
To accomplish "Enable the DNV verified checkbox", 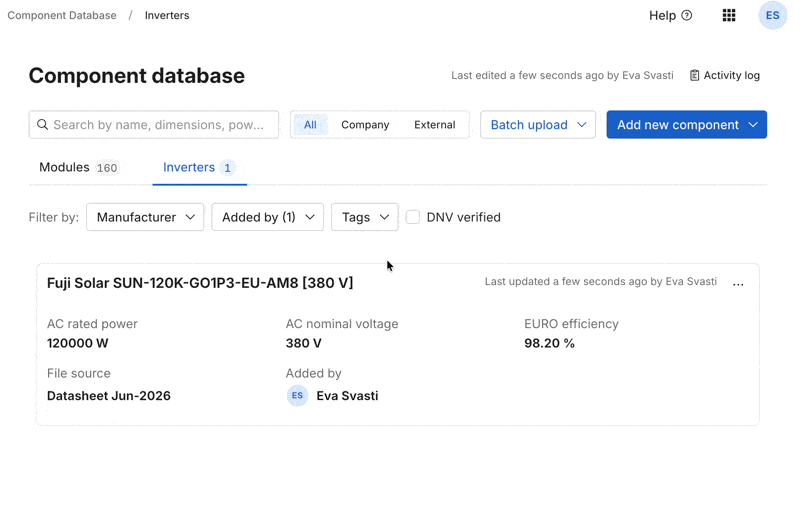I will click(413, 217).
